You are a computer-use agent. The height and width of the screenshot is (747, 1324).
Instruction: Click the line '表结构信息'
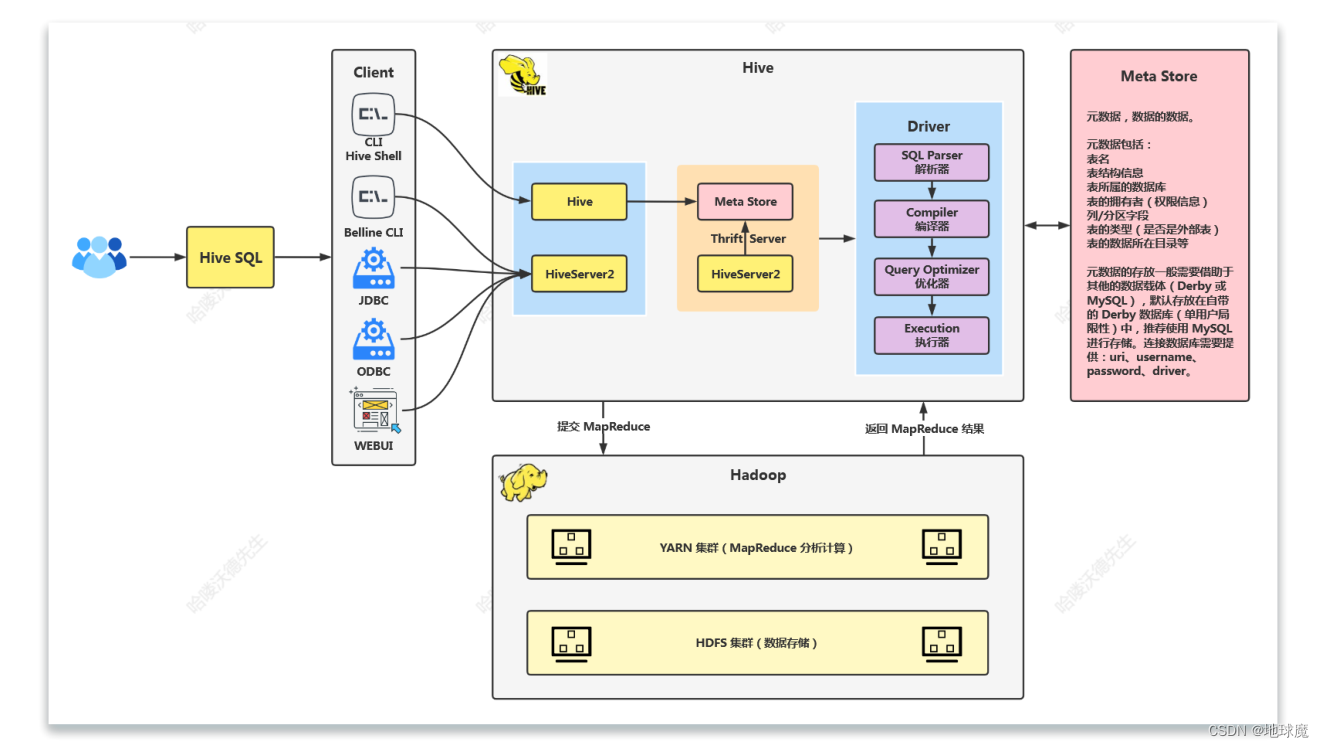coord(1115,173)
